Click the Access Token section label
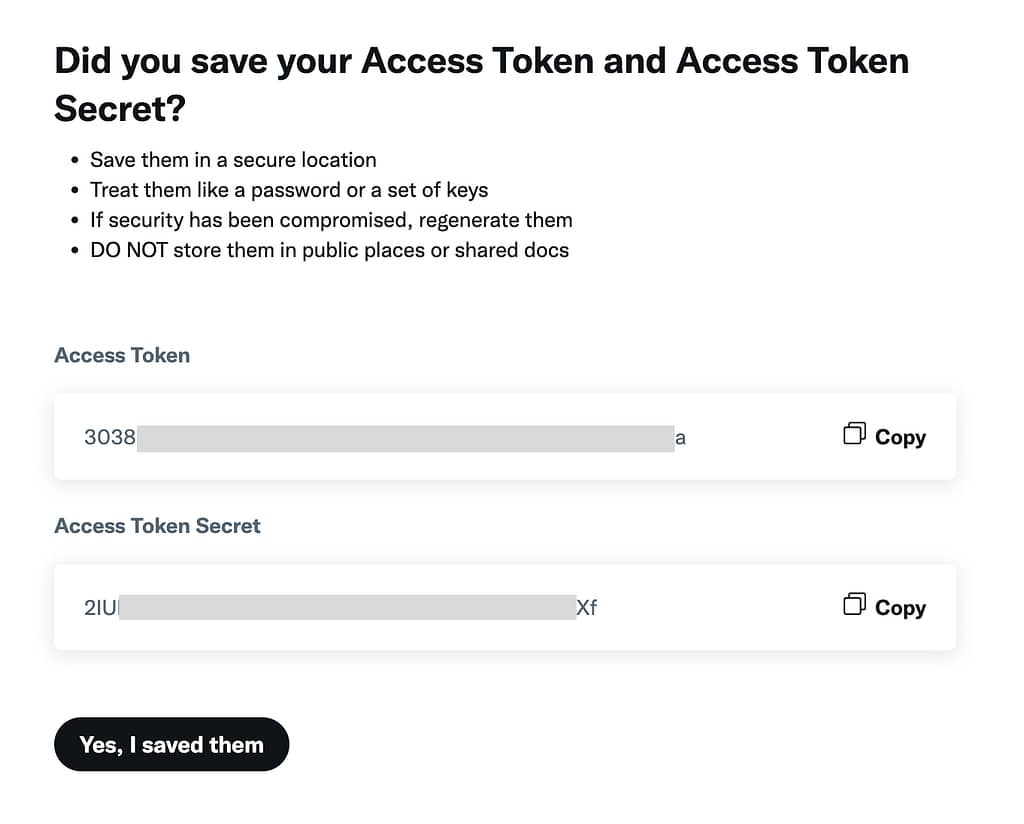Screen dimensions: 1024x824 (x=122, y=355)
